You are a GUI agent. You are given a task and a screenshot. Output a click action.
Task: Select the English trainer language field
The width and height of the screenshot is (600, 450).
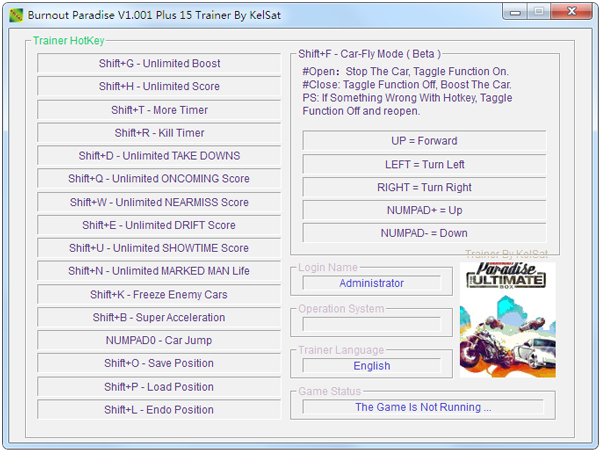click(x=372, y=366)
